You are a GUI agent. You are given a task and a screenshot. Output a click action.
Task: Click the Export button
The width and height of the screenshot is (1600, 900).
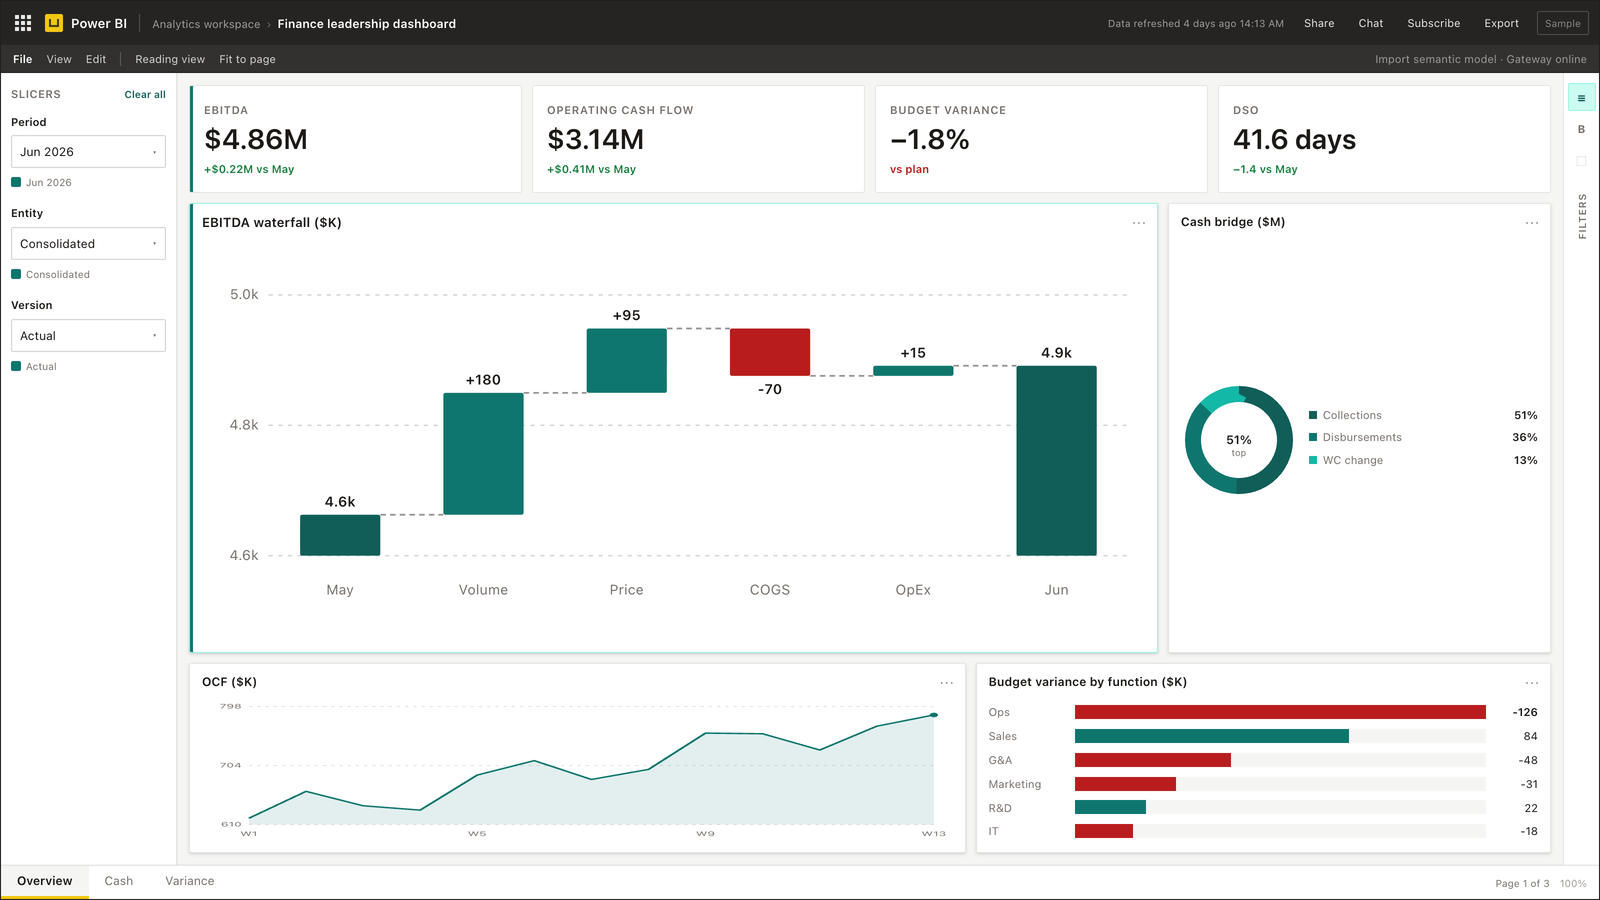coord(1501,23)
